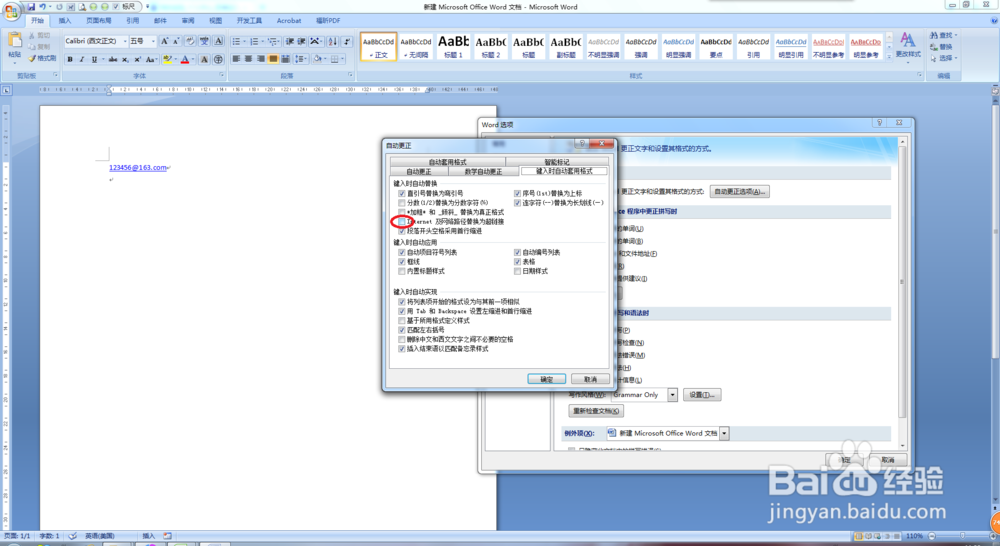Toggle tables (表格) checkbox

pos(517,262)
